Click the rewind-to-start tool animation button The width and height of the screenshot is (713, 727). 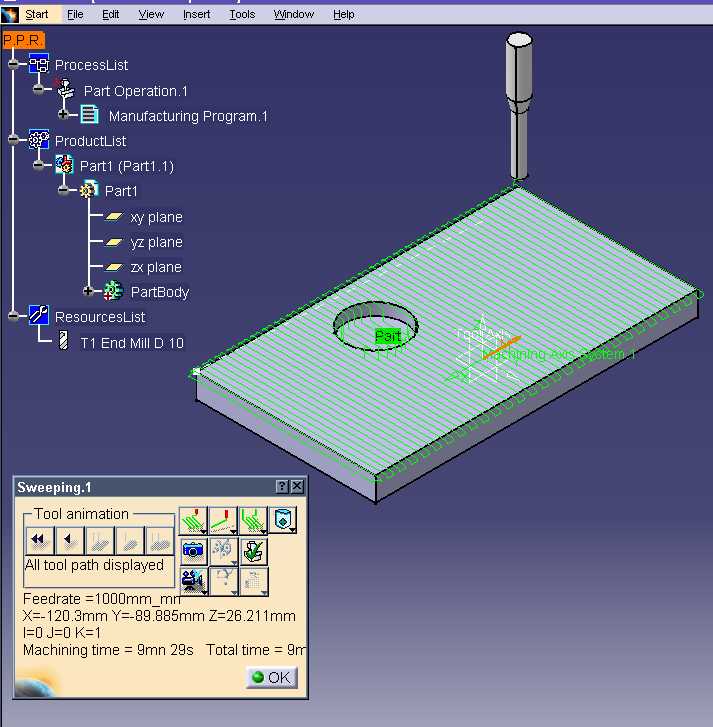pyautogui.click(x=40, y=540)
